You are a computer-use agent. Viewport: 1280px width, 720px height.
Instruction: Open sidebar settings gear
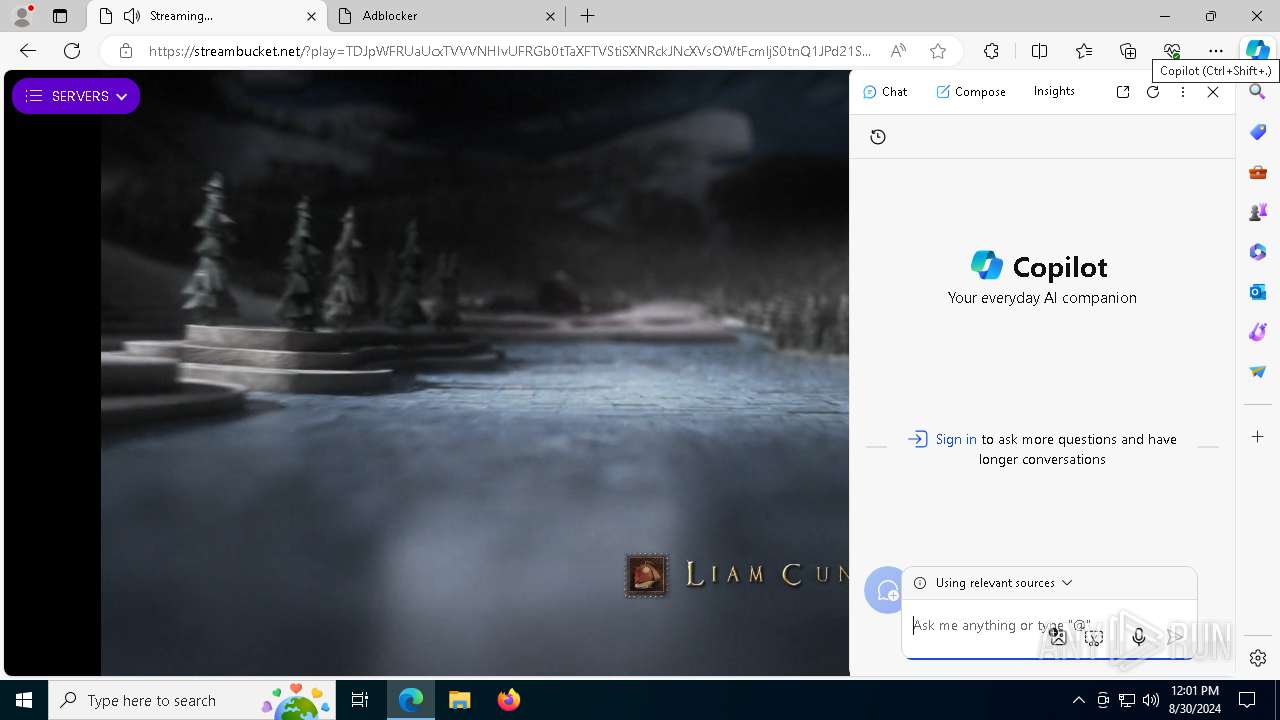(x=1258, y=658)
